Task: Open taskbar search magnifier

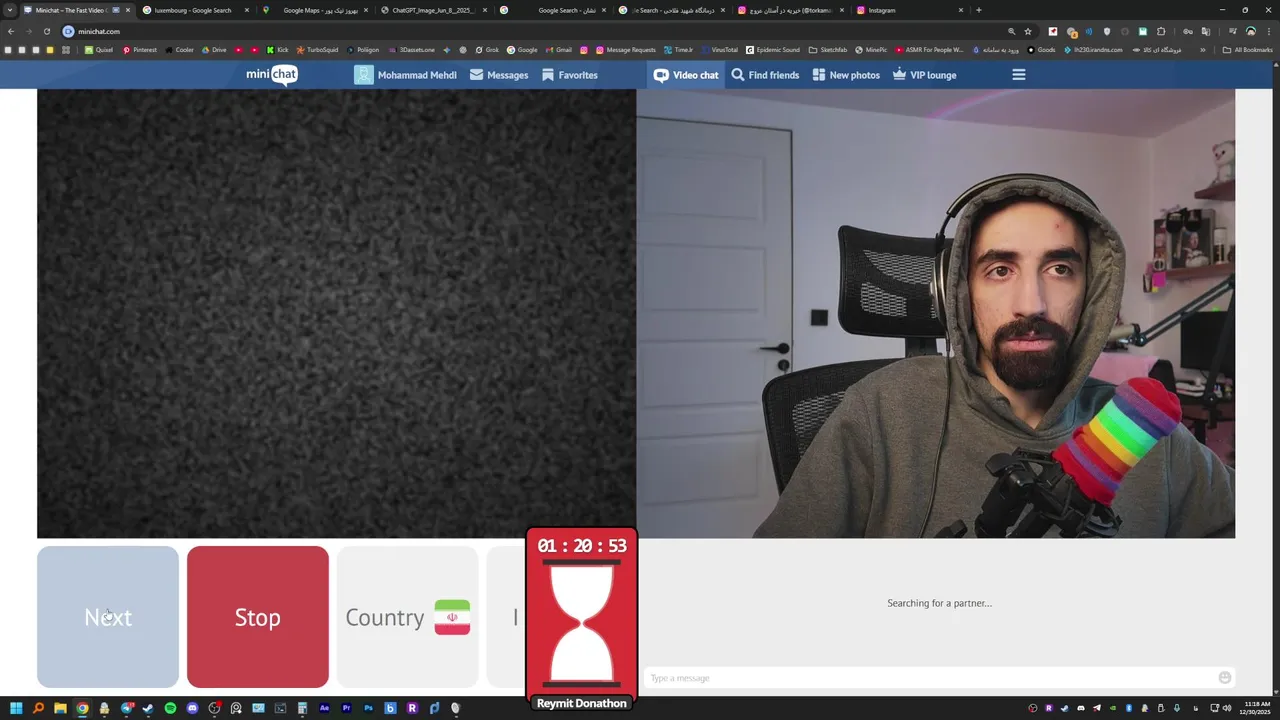Action: [38, 709]
